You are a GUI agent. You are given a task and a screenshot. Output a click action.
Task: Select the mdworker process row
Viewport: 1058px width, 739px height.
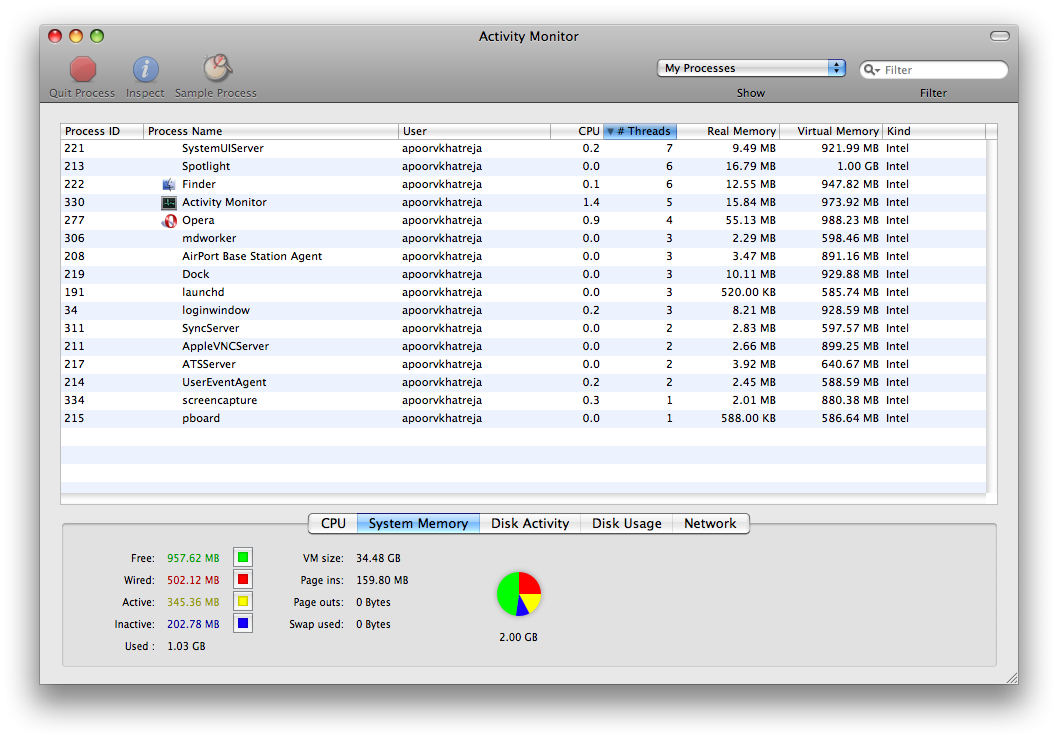tap(523, 238)
